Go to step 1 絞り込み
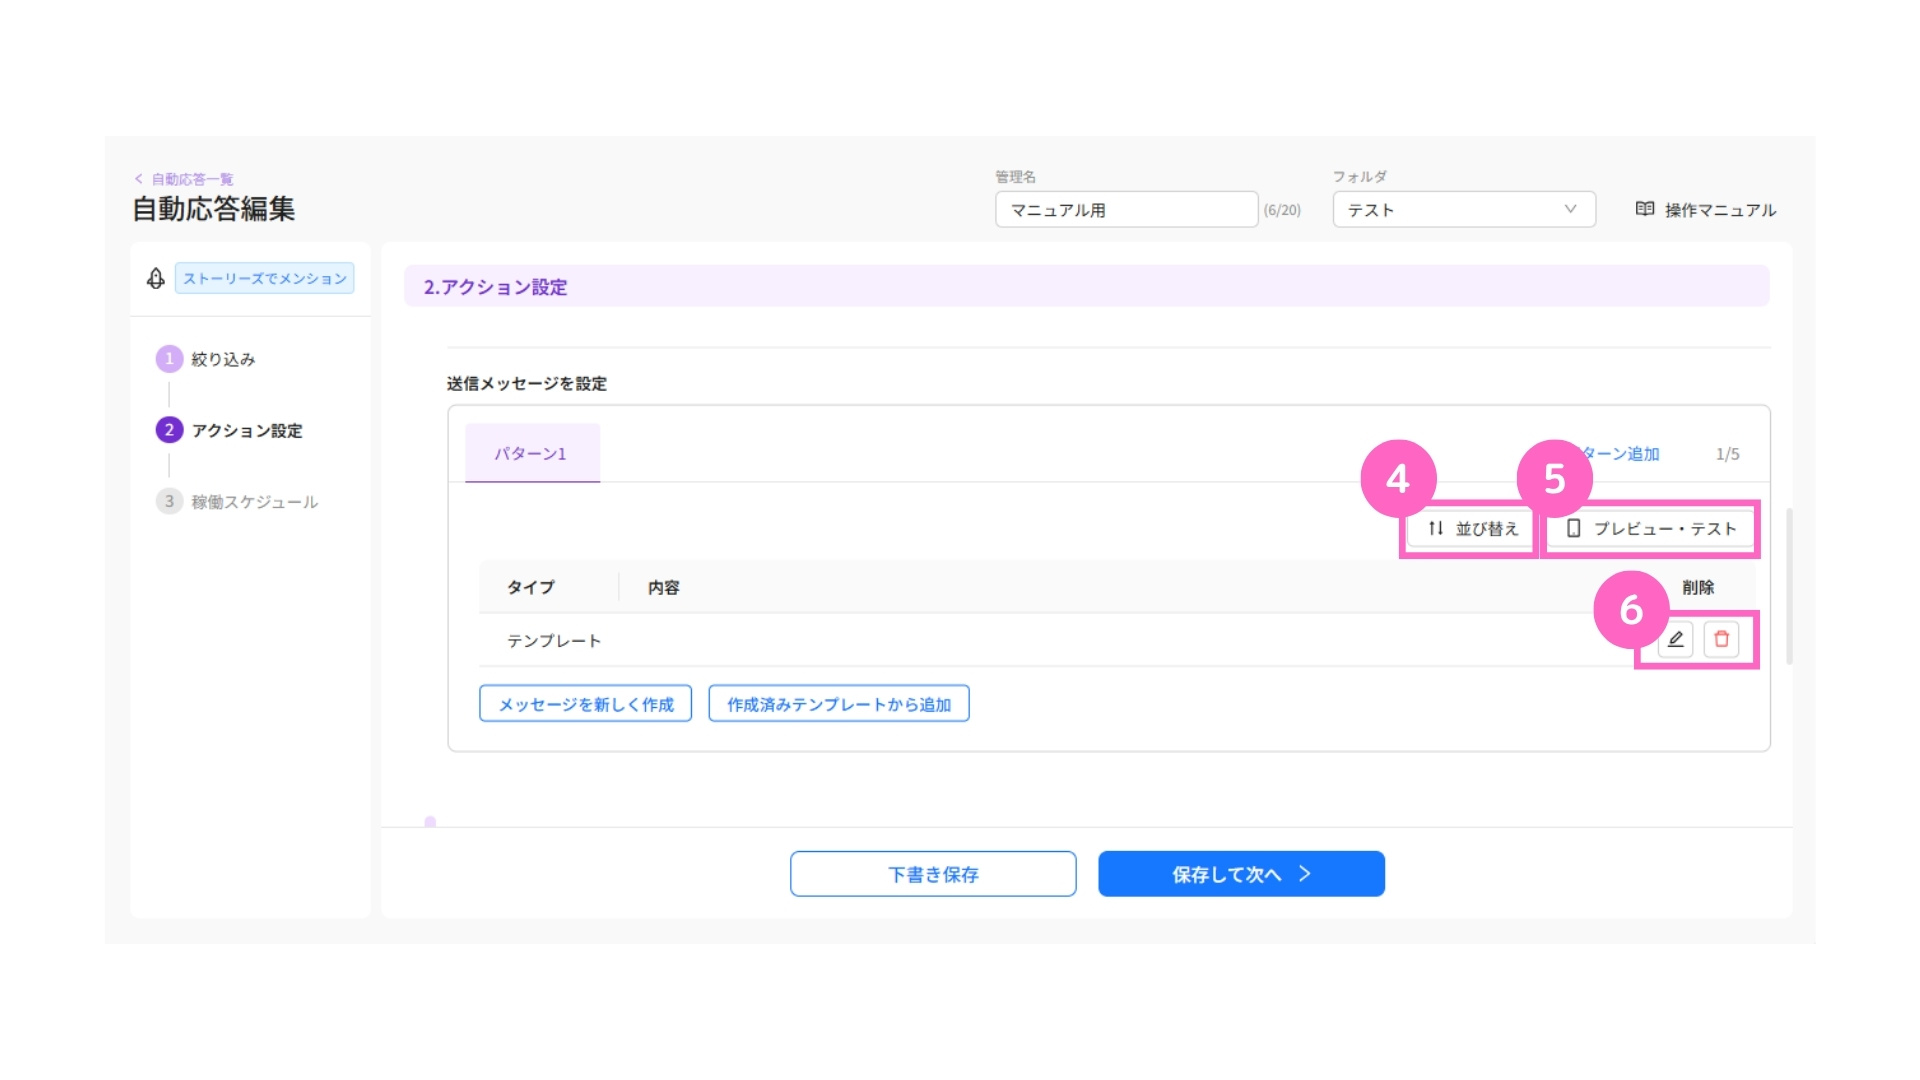The height and width of the screenshot is (1080, 1920). 207,359
